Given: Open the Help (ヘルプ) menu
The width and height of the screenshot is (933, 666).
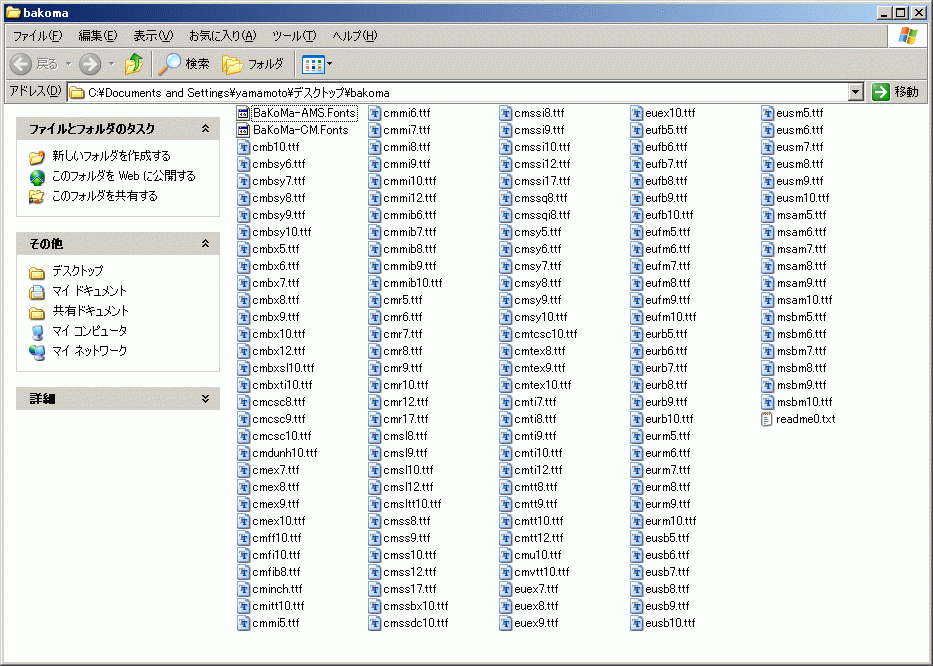Looking at the screenshot, I should pos(355,36).
